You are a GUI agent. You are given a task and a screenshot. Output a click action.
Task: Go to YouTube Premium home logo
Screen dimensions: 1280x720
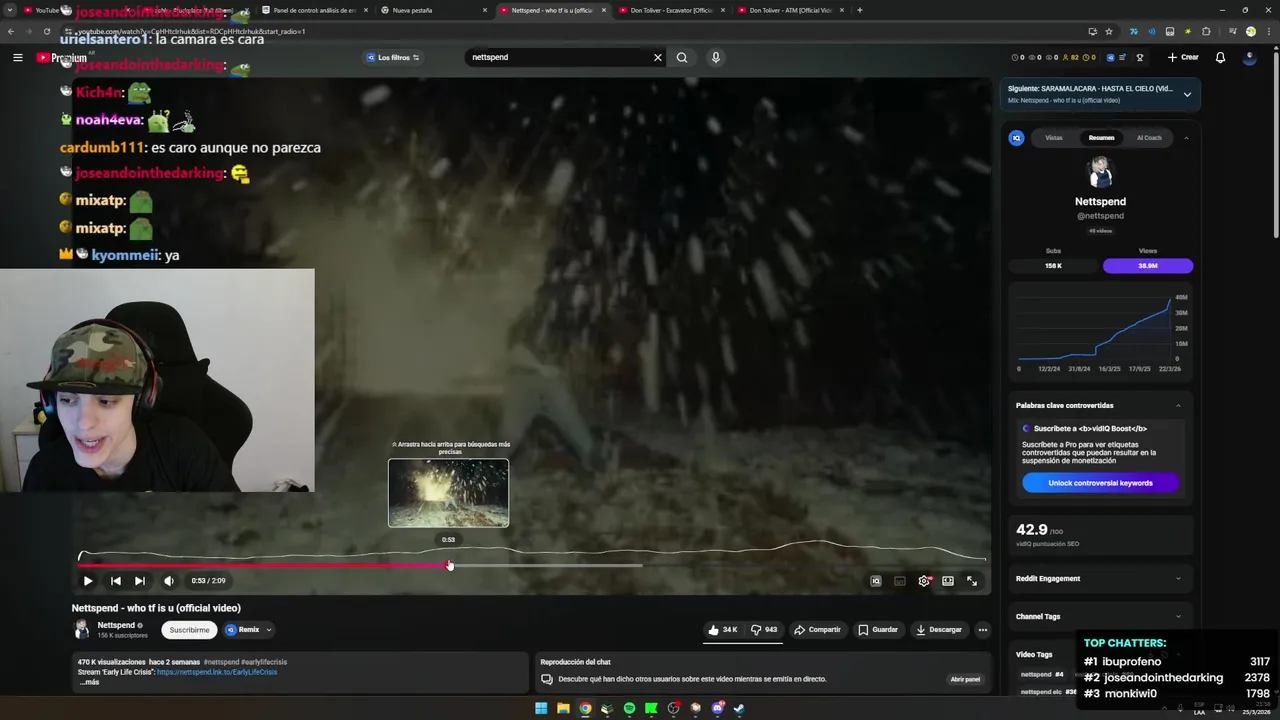click(62, 58)
